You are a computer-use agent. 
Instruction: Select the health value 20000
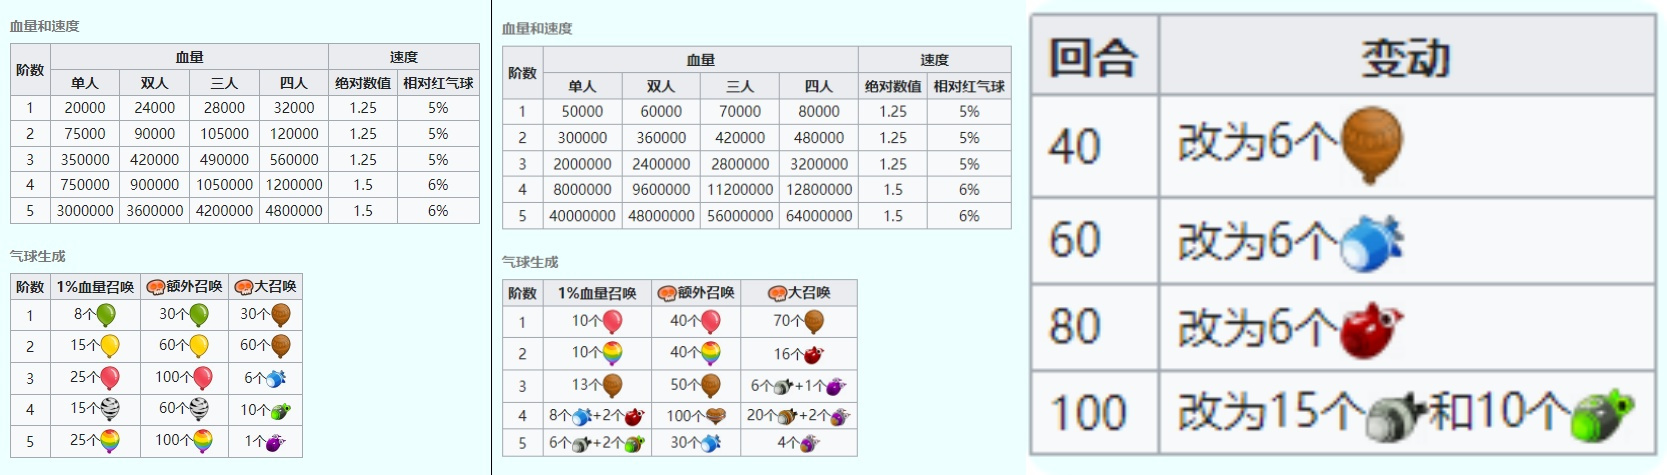click(x=85, y=108)
